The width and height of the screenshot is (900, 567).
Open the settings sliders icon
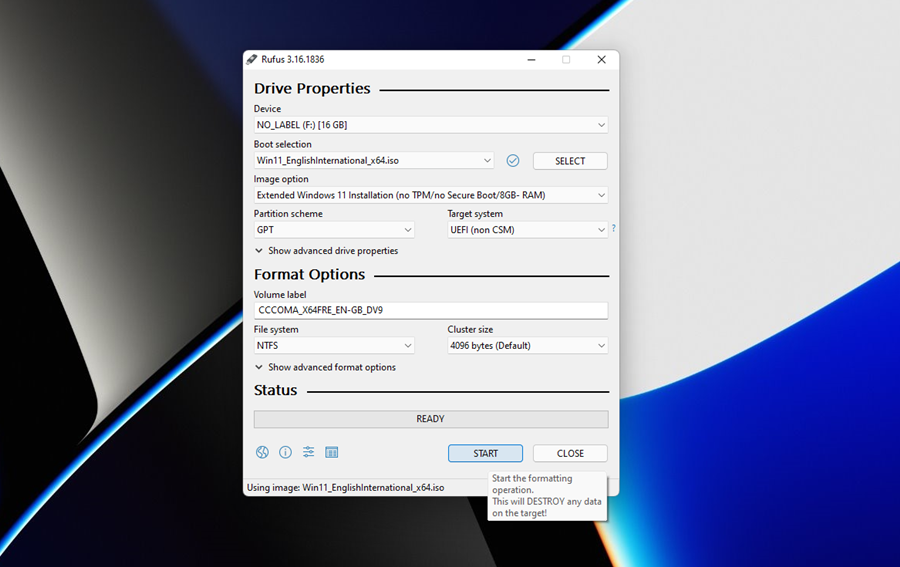point(308,452)
